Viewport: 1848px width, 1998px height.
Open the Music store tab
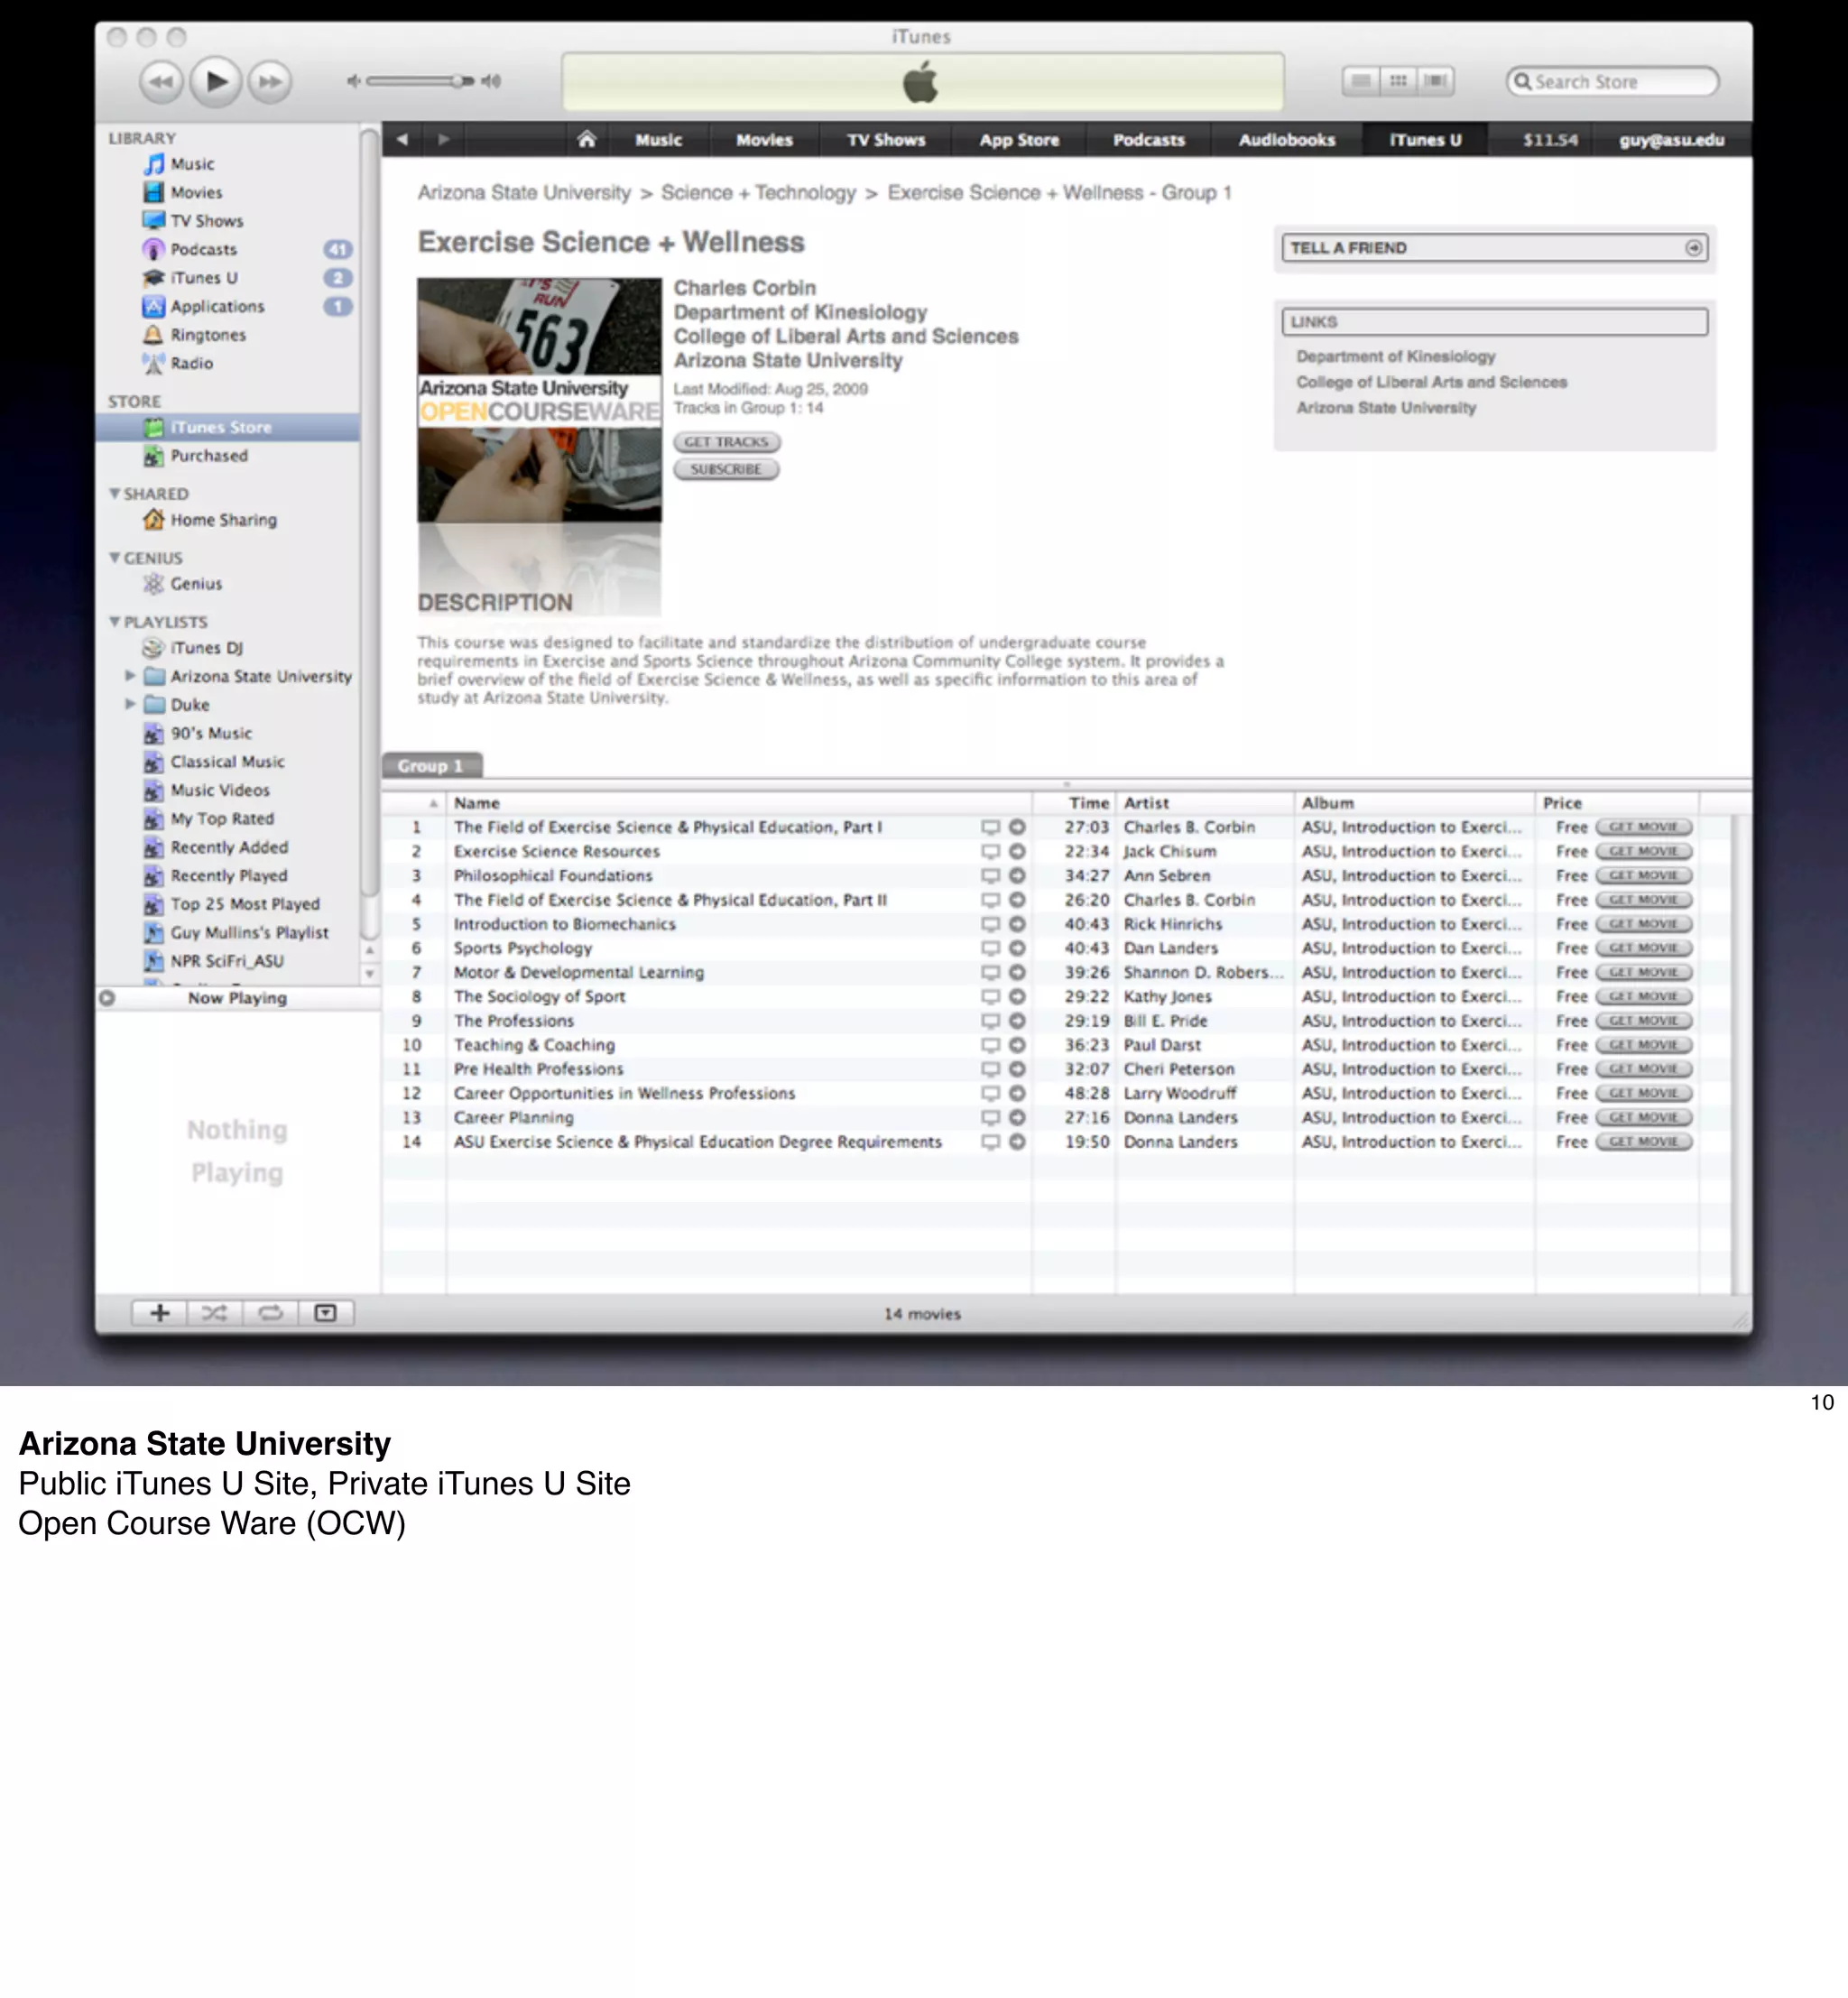pos(659,140)
